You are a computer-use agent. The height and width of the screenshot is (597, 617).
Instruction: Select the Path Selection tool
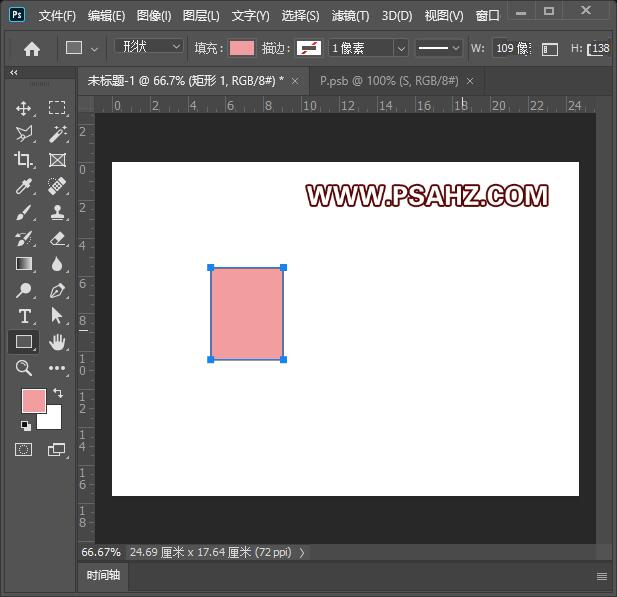[x=57, y=316]
